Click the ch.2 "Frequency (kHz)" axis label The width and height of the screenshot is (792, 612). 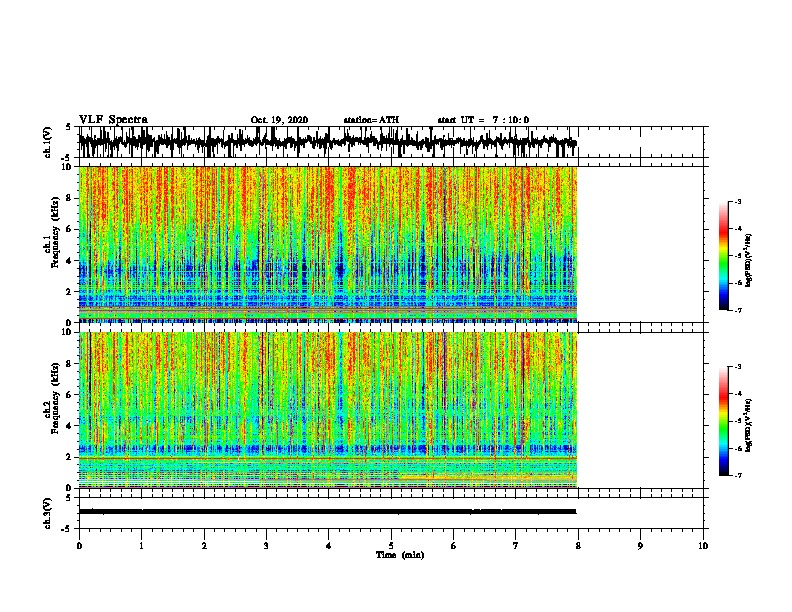(x=55, y=398)
